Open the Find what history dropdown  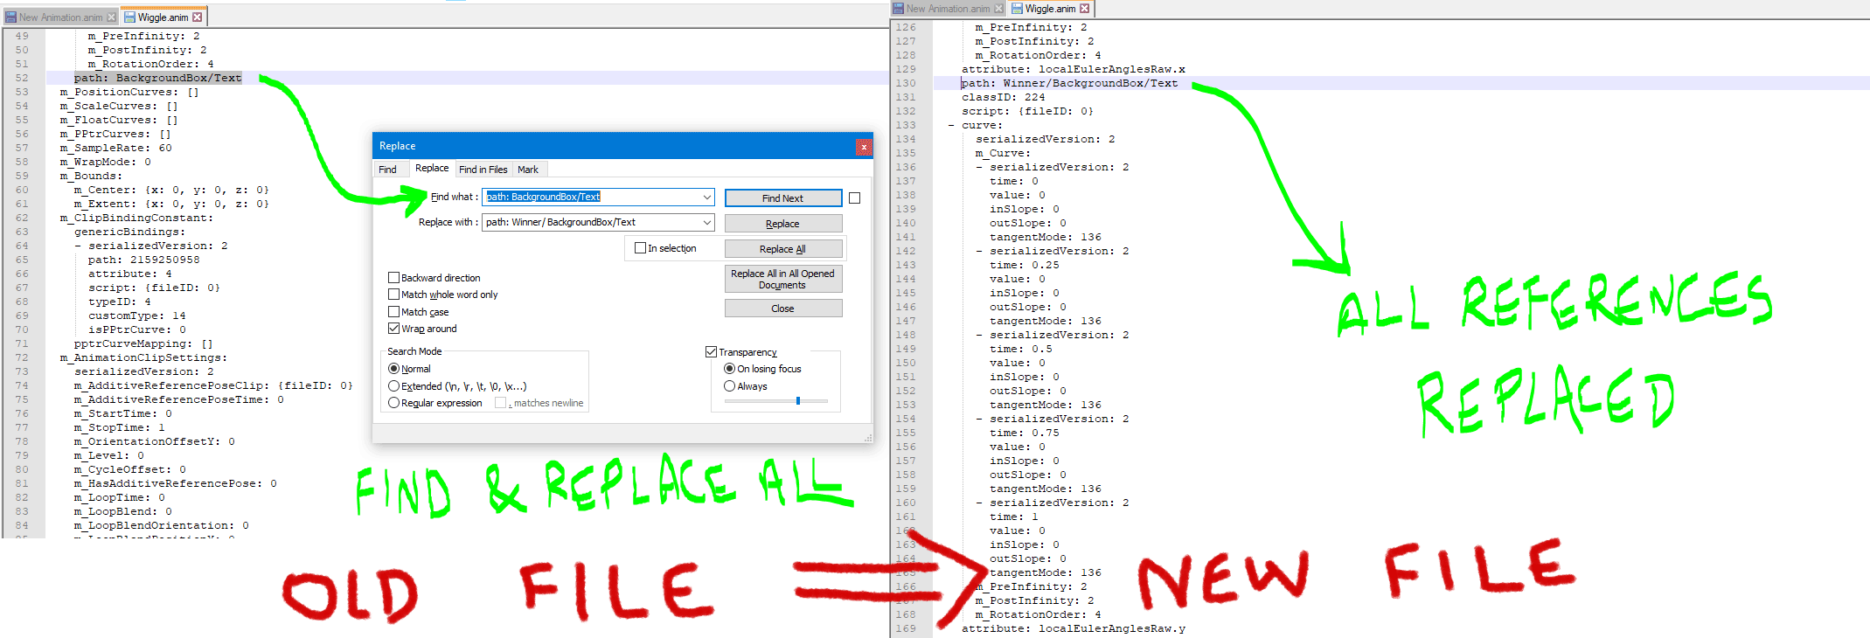click(x=706, y=197)
